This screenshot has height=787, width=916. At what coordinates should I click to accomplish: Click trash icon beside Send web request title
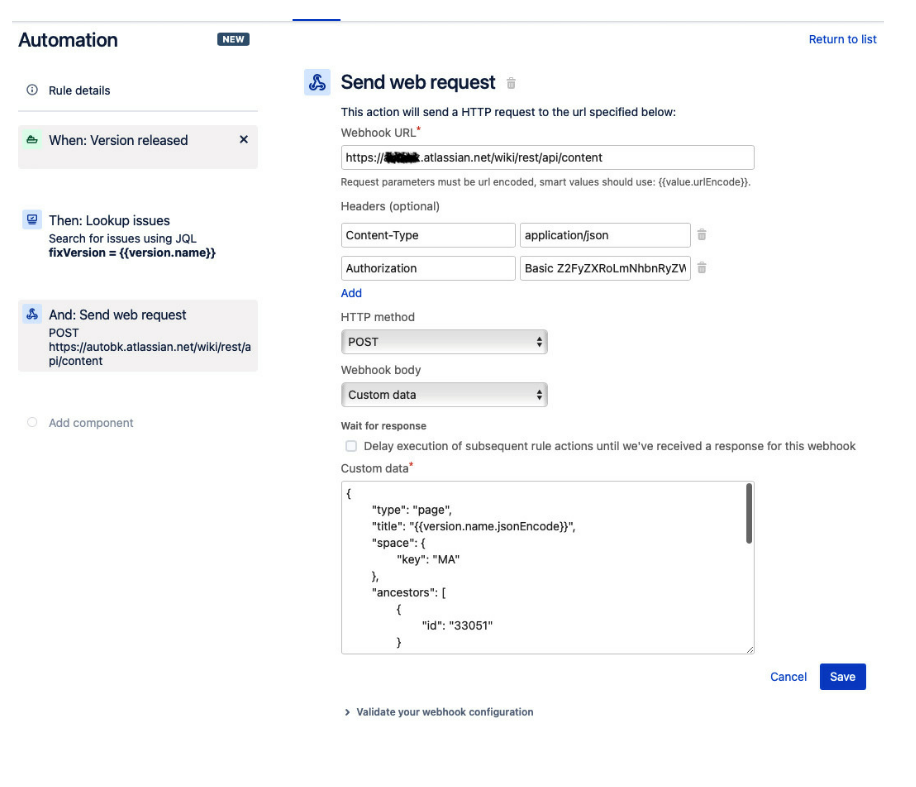(511, 83)
